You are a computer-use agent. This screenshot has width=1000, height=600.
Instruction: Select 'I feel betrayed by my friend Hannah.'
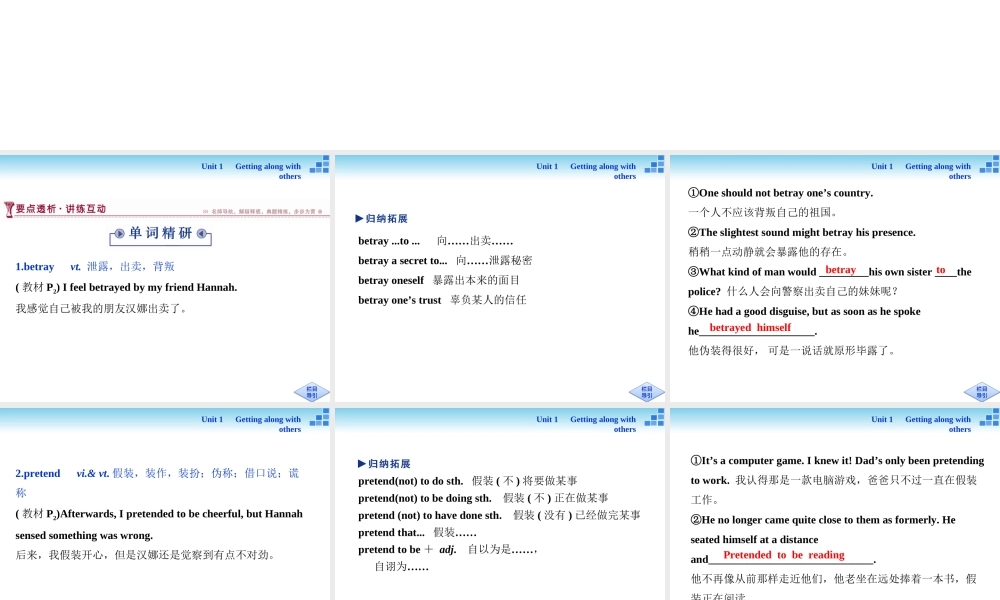tap(150, 288)
